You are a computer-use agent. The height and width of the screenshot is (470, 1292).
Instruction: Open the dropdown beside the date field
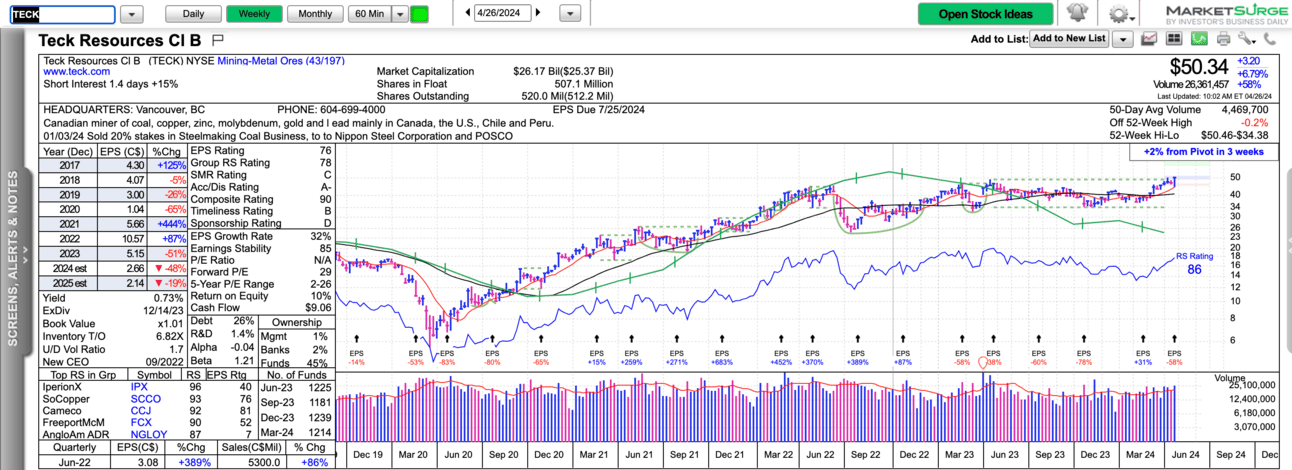tap(569, 14)
